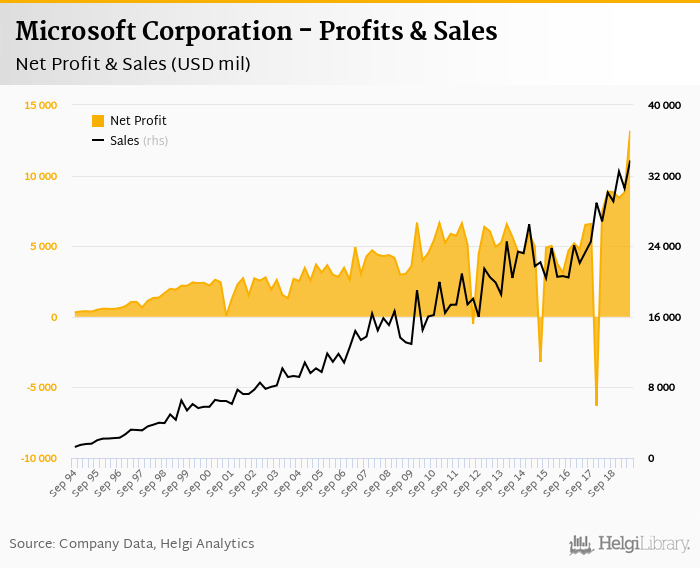Viewport: 700px width, 568px height.
Task: Toggle the Sales series legend label
Action: coord(125,141)
